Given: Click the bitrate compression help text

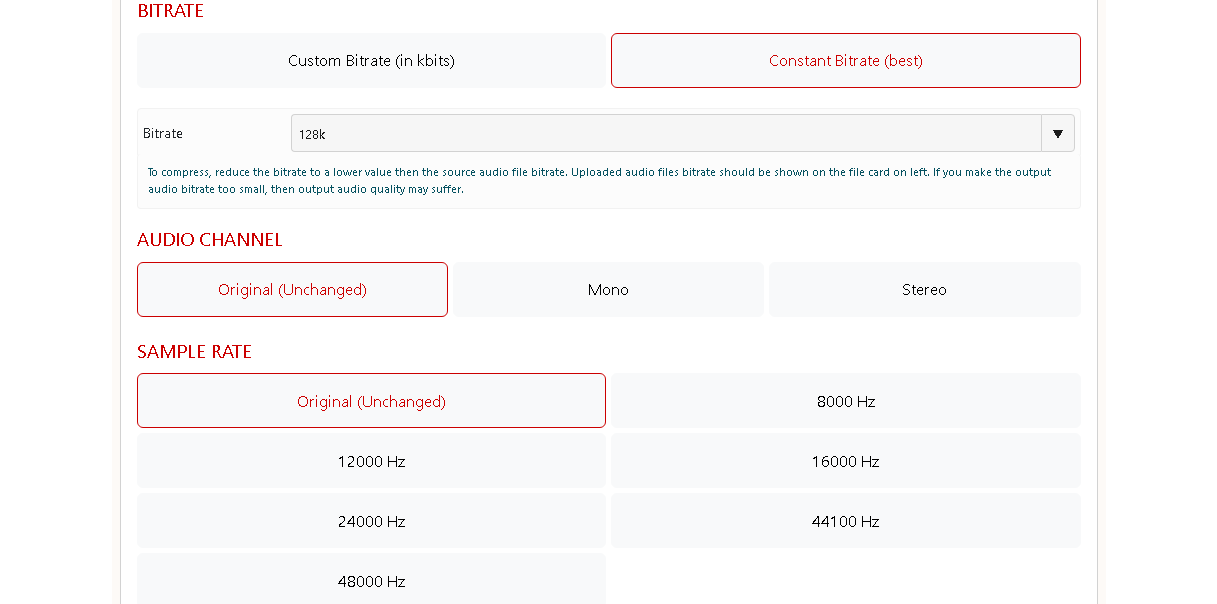Looking at the screenshot, I should tap(599, 180).
